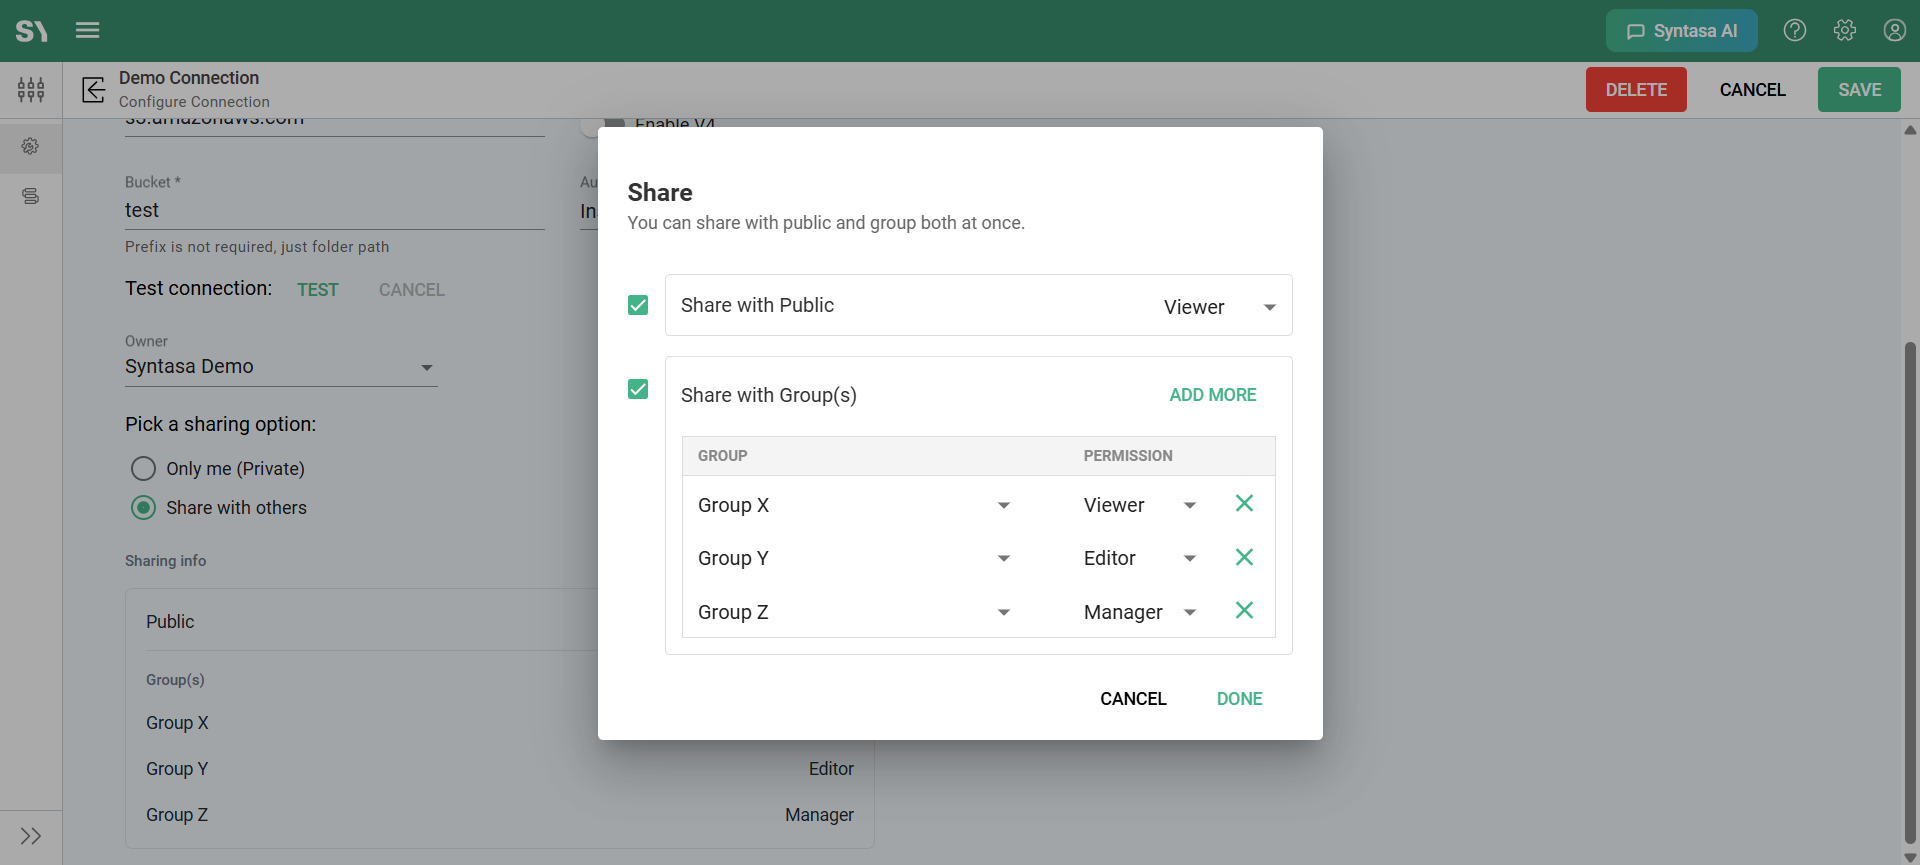Open the Public permission Viewer dropdown
This screenshot has width=1920, height=865.
pyautogui.click(x=1220, y=307)
